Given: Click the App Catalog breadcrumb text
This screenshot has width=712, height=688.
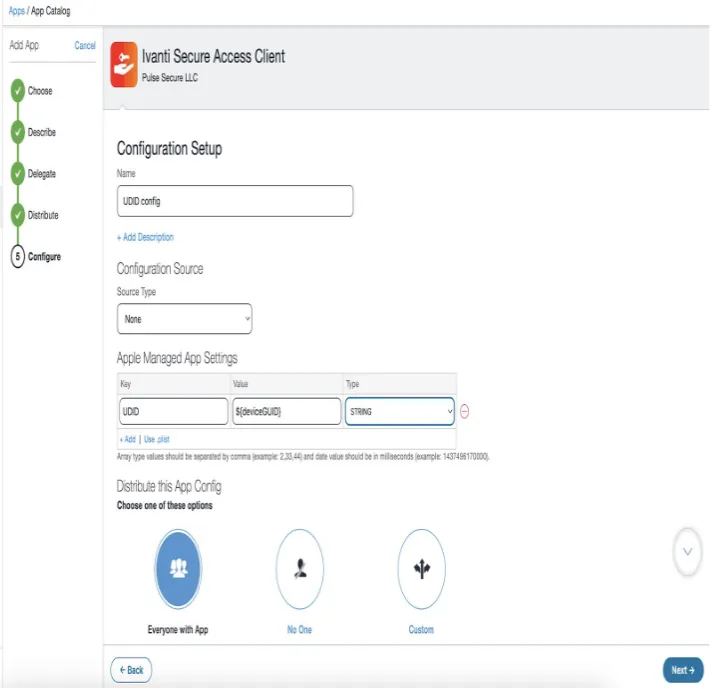Looking at the screenshot, I should pyautogui.click(x=50, y=11).
